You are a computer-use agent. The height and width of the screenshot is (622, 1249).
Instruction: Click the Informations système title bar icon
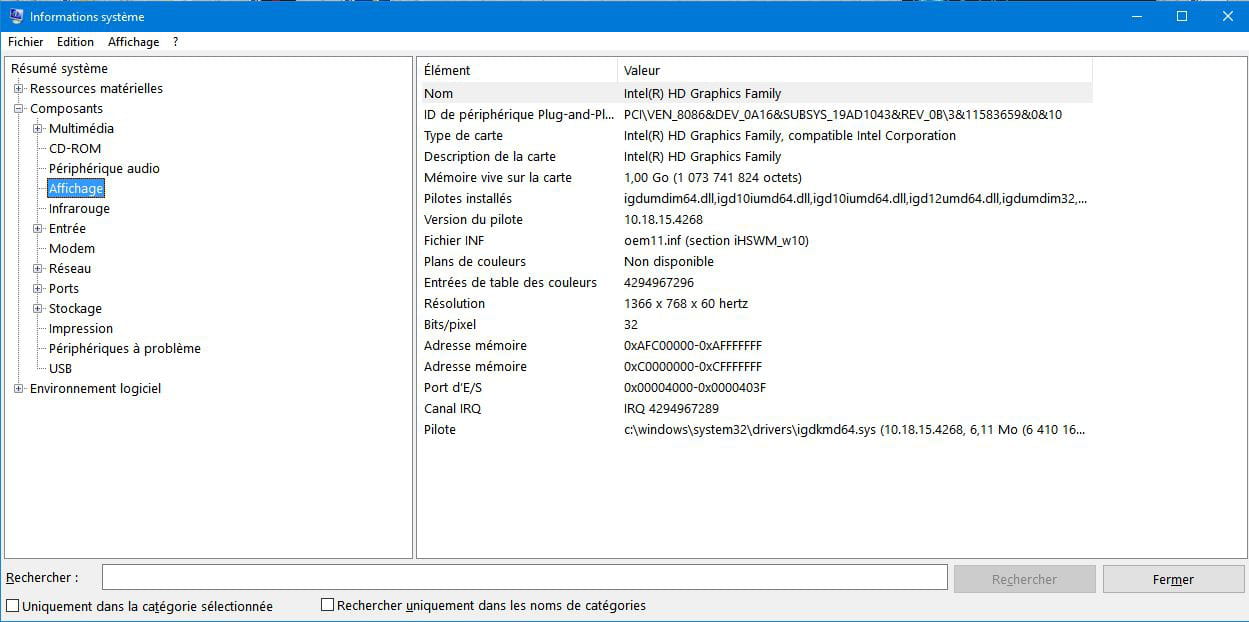[x=15, y=16]
